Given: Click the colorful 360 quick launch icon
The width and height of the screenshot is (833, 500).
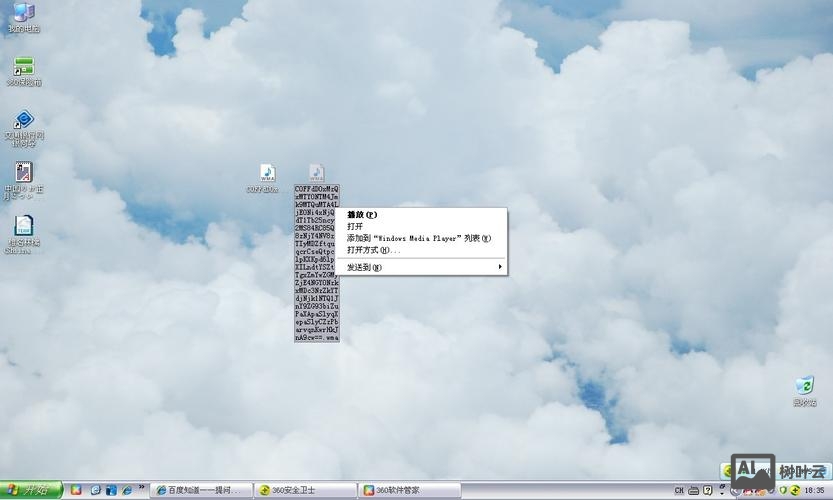Looking at the screenshot, I should (75, 490).
